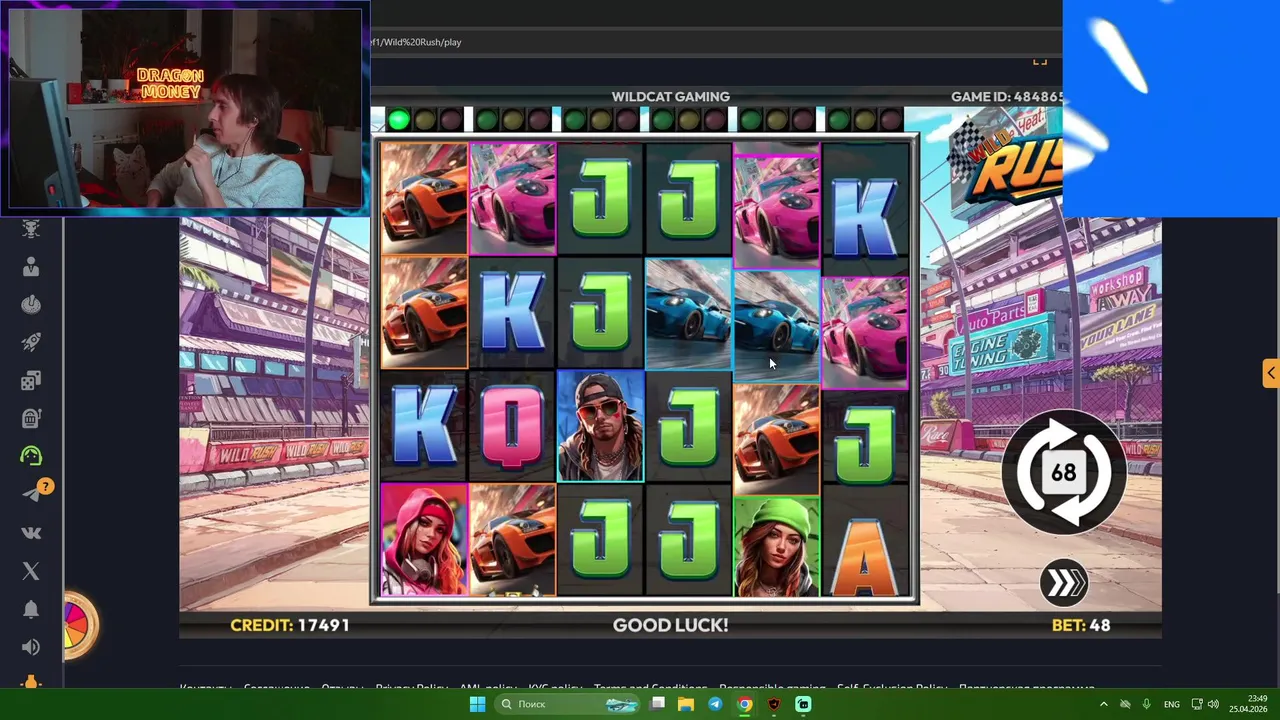Open the joystick games sidebar icon
1280x720 pixels.
point(31,304)
